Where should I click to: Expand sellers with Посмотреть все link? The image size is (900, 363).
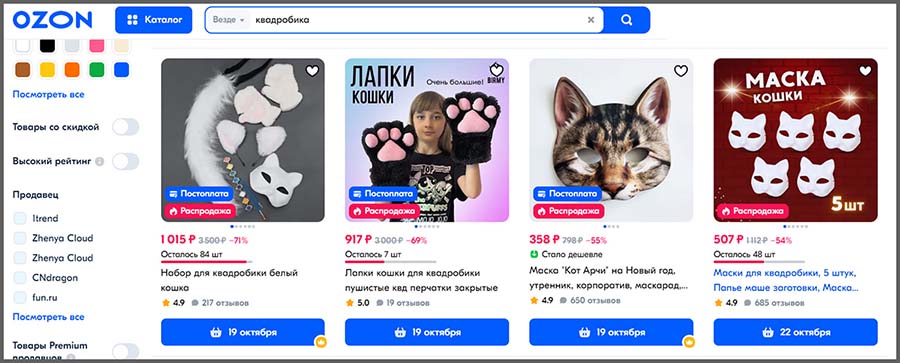tap(48, 316)
